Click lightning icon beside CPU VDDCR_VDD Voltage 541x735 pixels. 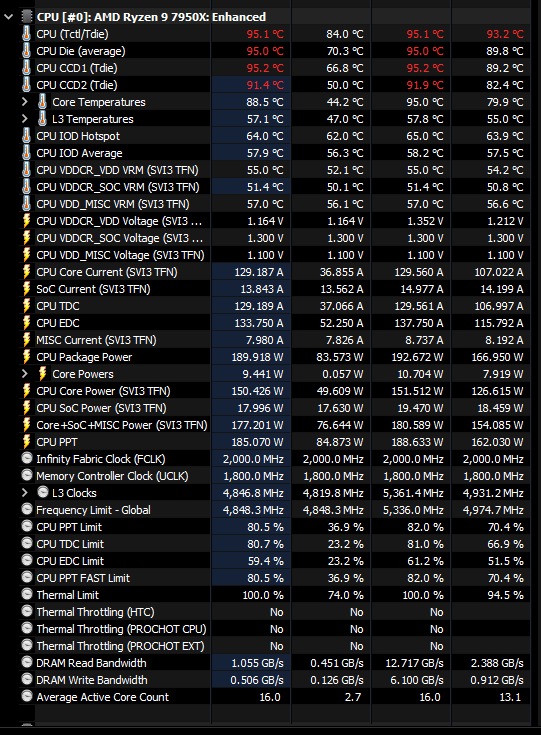27,221
